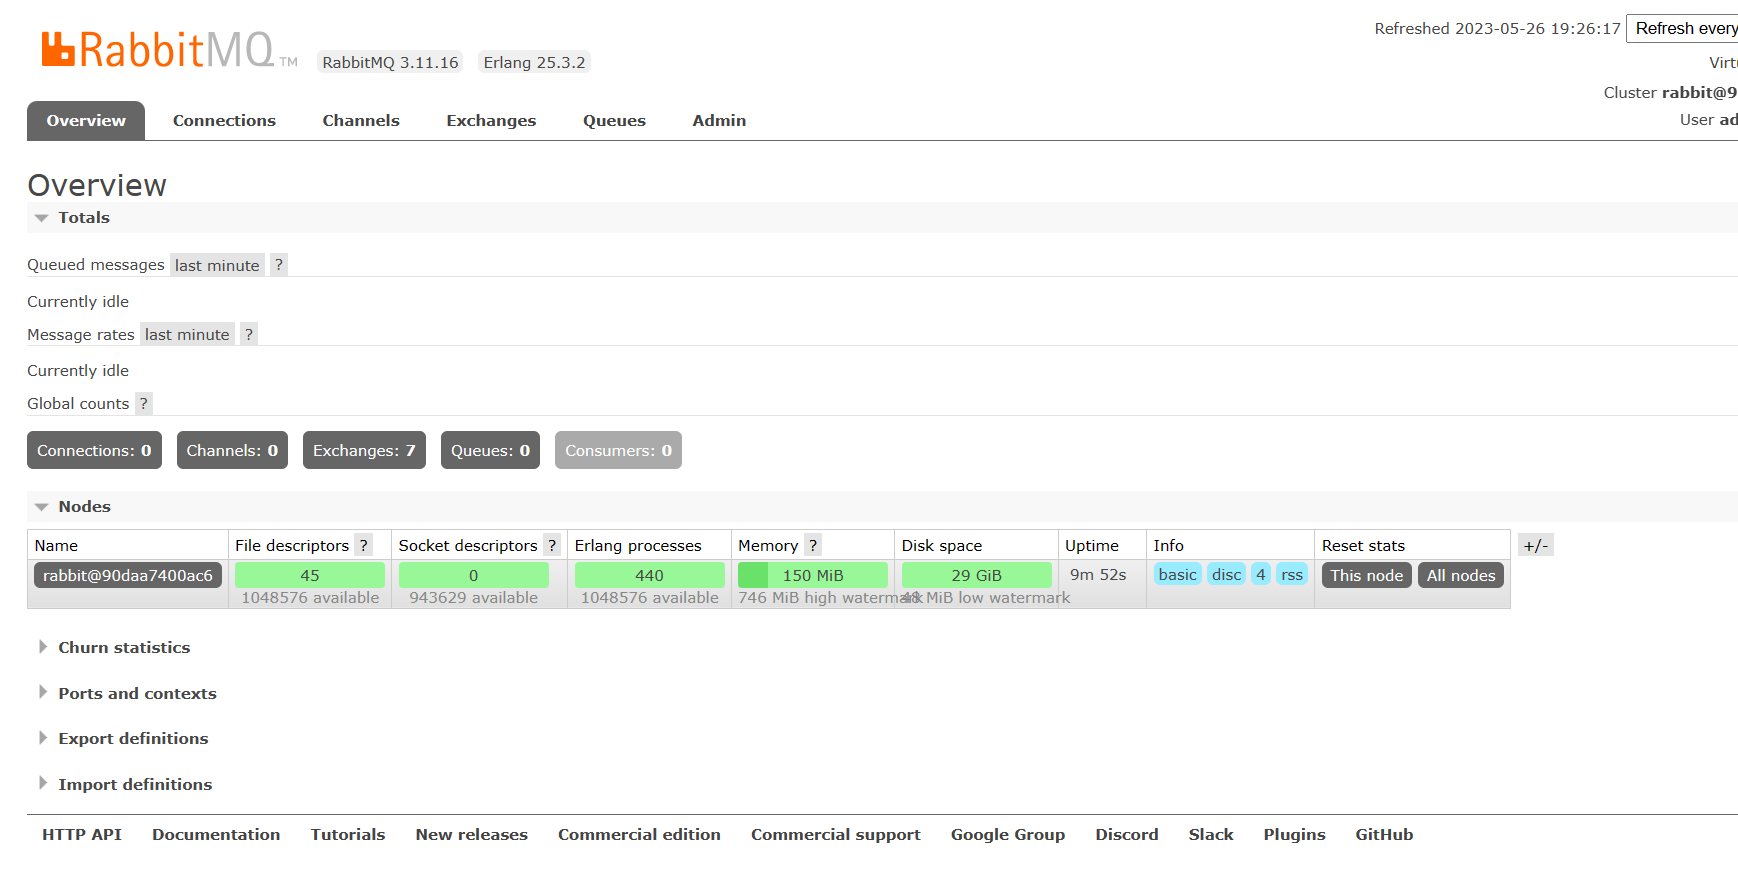Viewport: 1738px width, 881px height.
Task: Open the Documentation link
Action: pyautogui.click(x=216, y=834)
